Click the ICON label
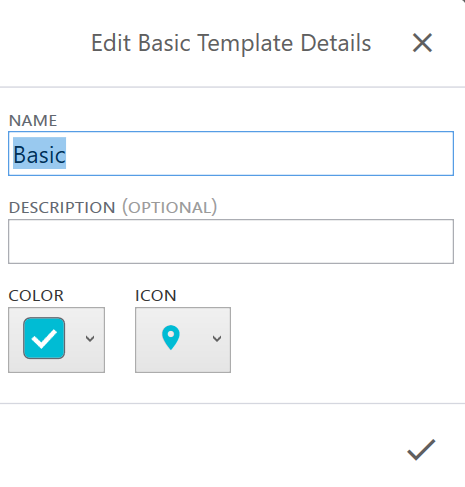465x487 pixels. (x=156, y=296)
